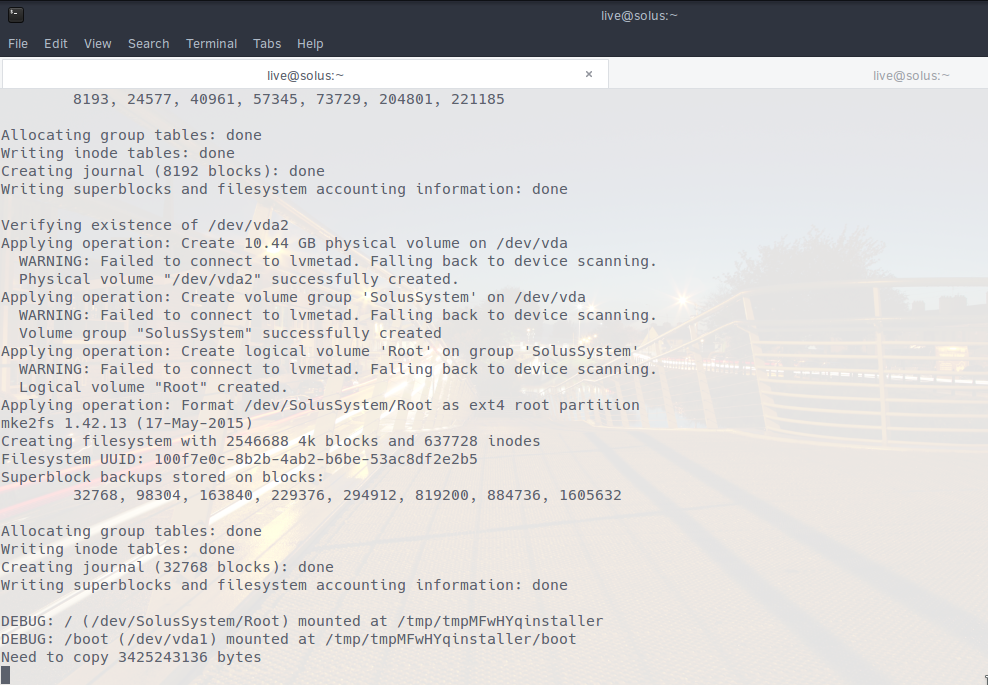Click the superblock list starting with 32768
This screenshot has height=685, width=988.
tap(347, 495)
